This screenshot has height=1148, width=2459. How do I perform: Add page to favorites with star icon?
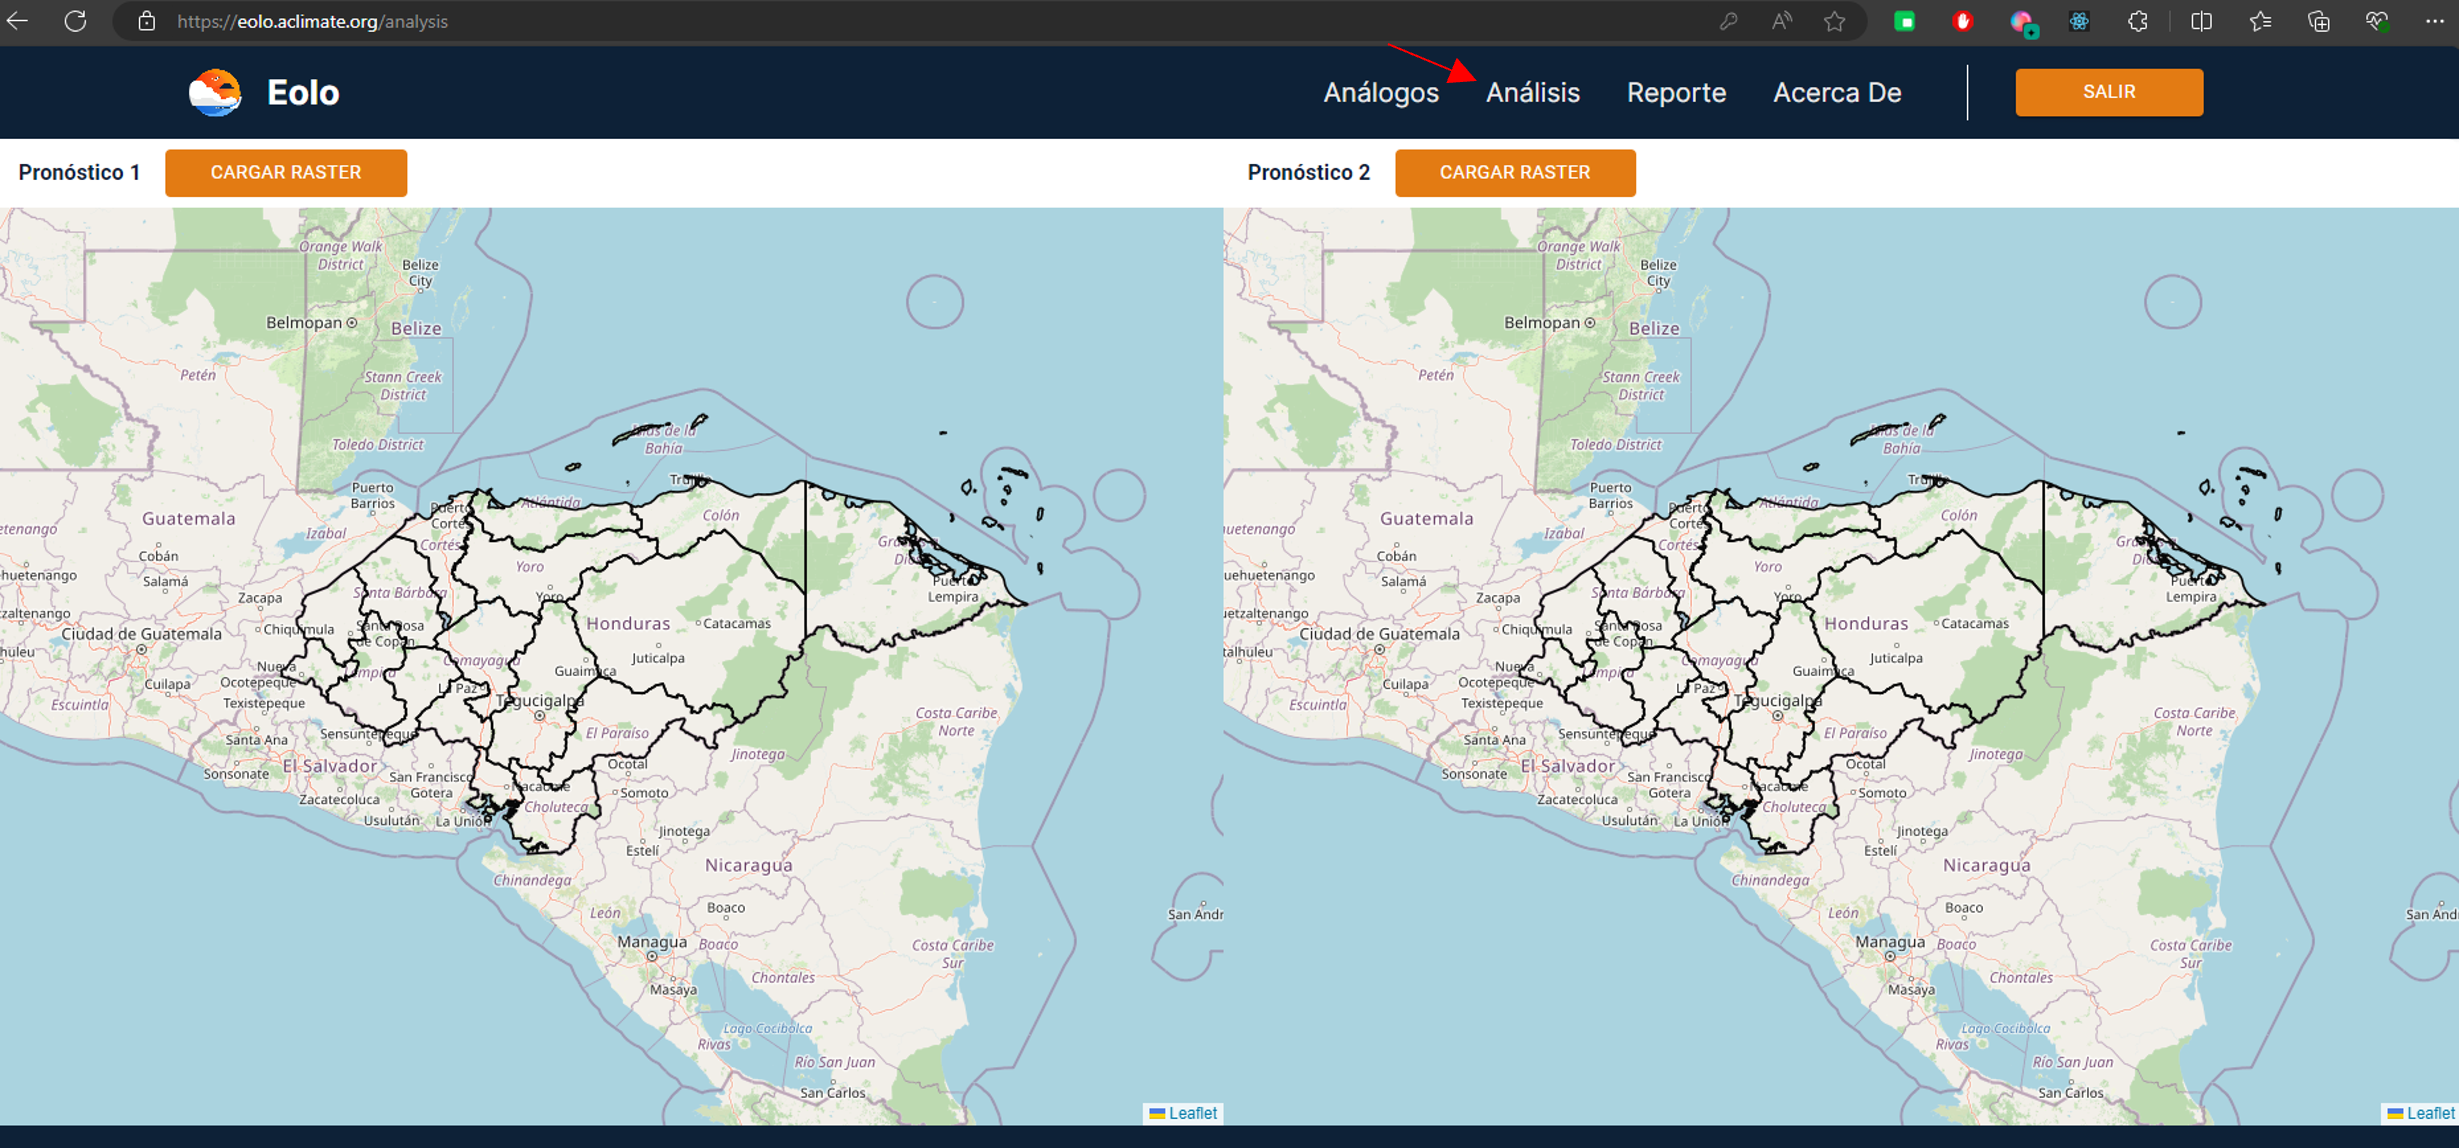pyautogui.click(x=1834, y=21)
